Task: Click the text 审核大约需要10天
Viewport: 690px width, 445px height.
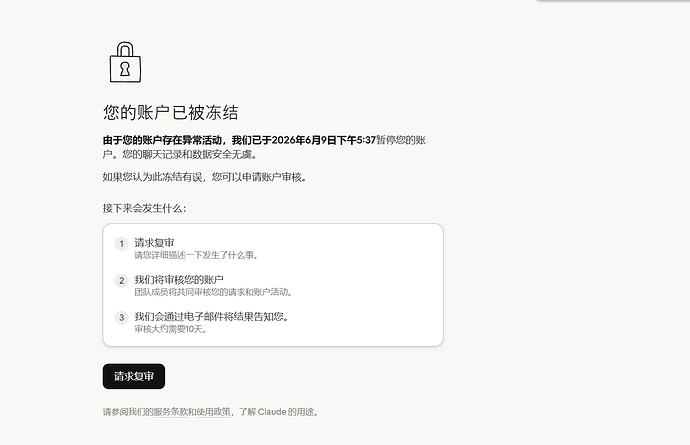Action: pos(170,329)
